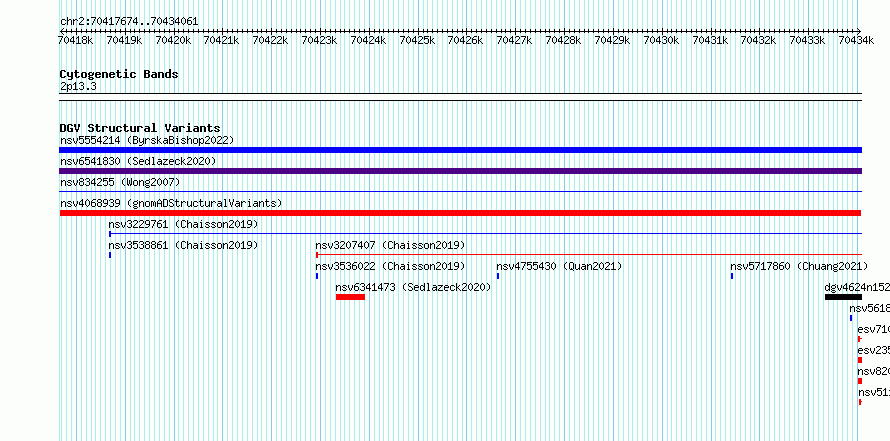Viewport: 890px width, 441px height.
Task: Click the 2p13.3 band label
Action: [78, 86]
